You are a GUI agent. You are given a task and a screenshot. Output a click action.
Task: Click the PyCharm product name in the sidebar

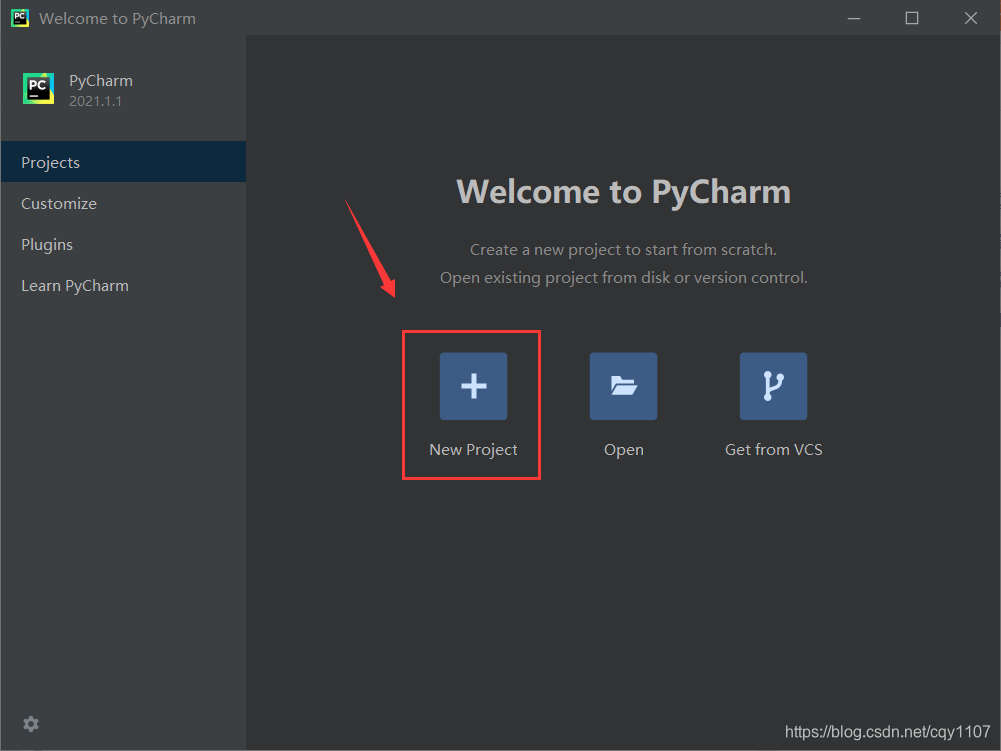101,81
